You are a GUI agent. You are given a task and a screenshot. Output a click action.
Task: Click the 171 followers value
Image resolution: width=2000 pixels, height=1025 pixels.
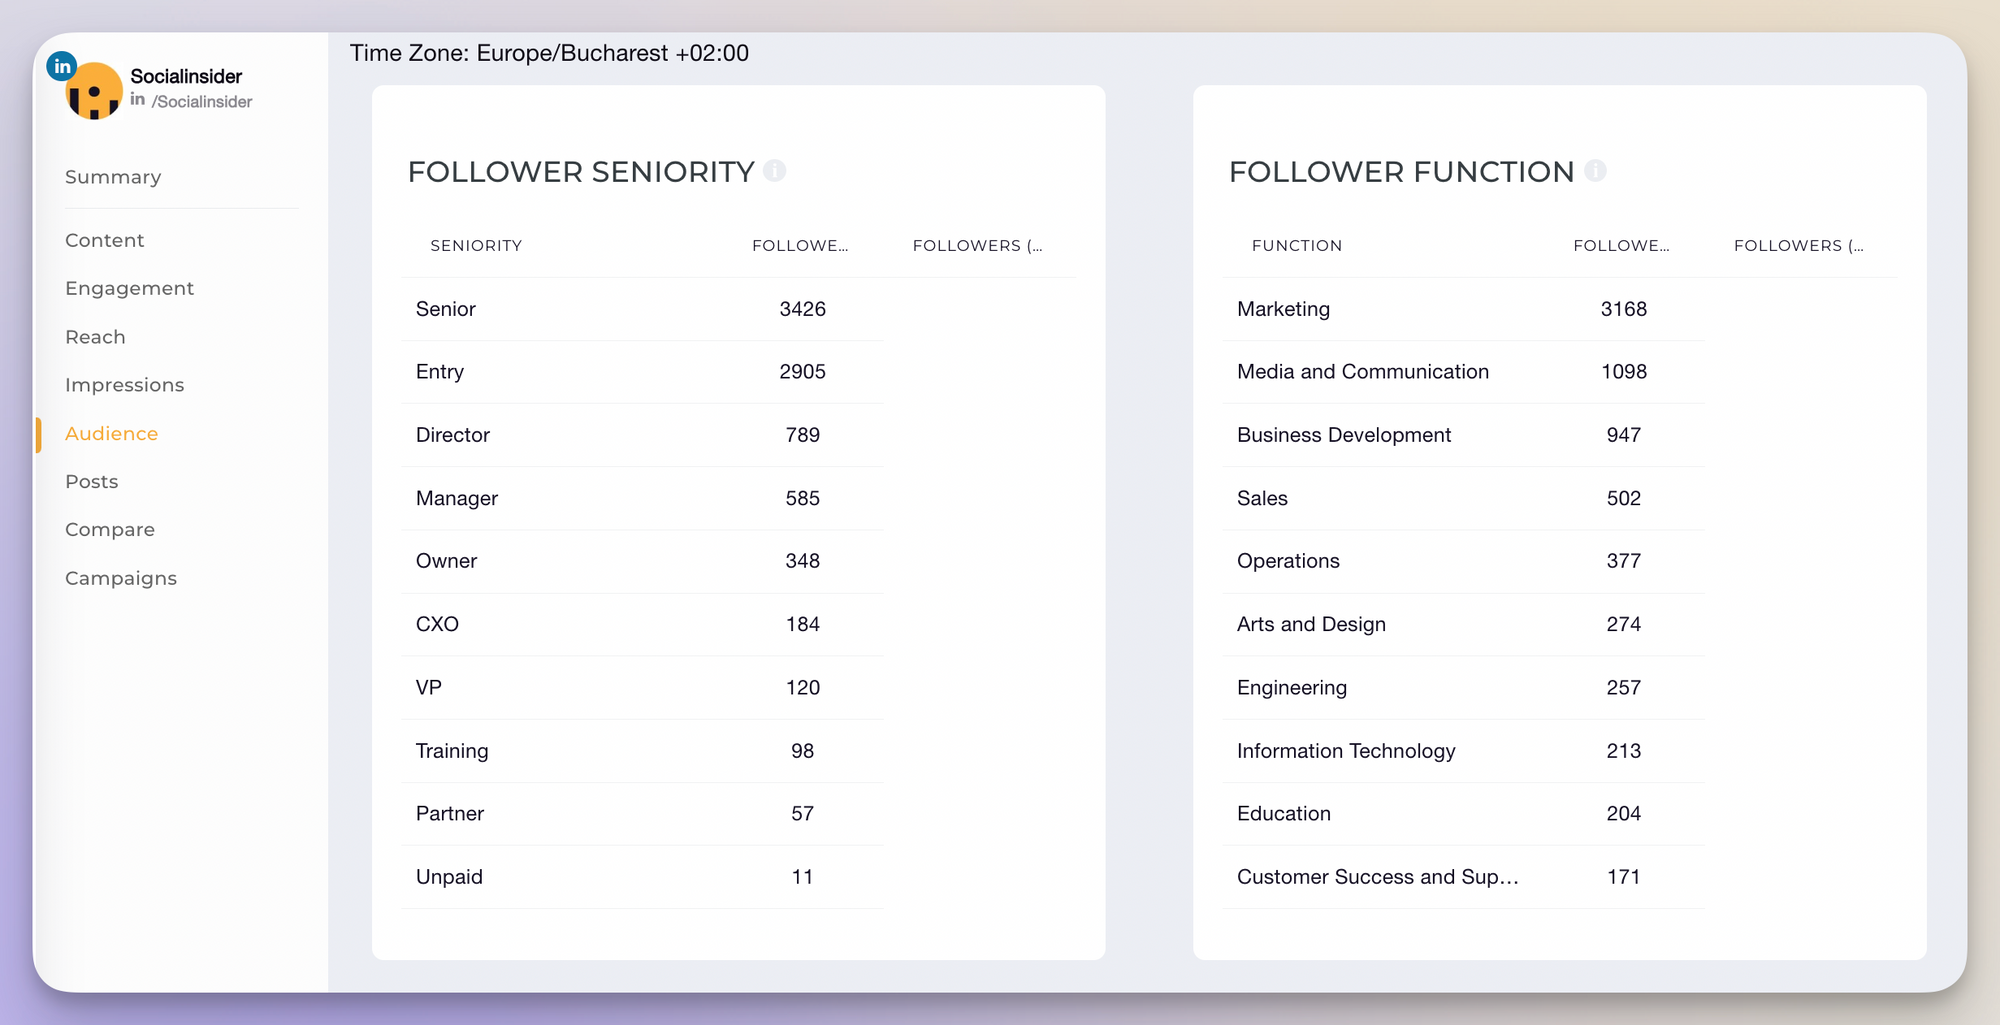coord(1624,877)
